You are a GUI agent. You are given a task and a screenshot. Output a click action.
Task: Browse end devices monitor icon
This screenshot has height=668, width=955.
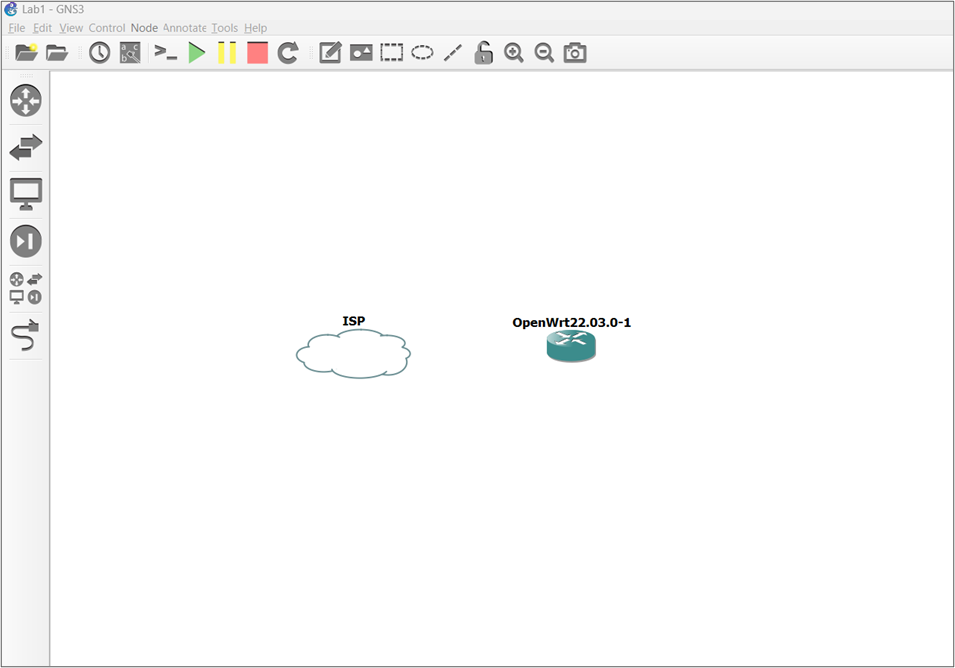(26, 194)
